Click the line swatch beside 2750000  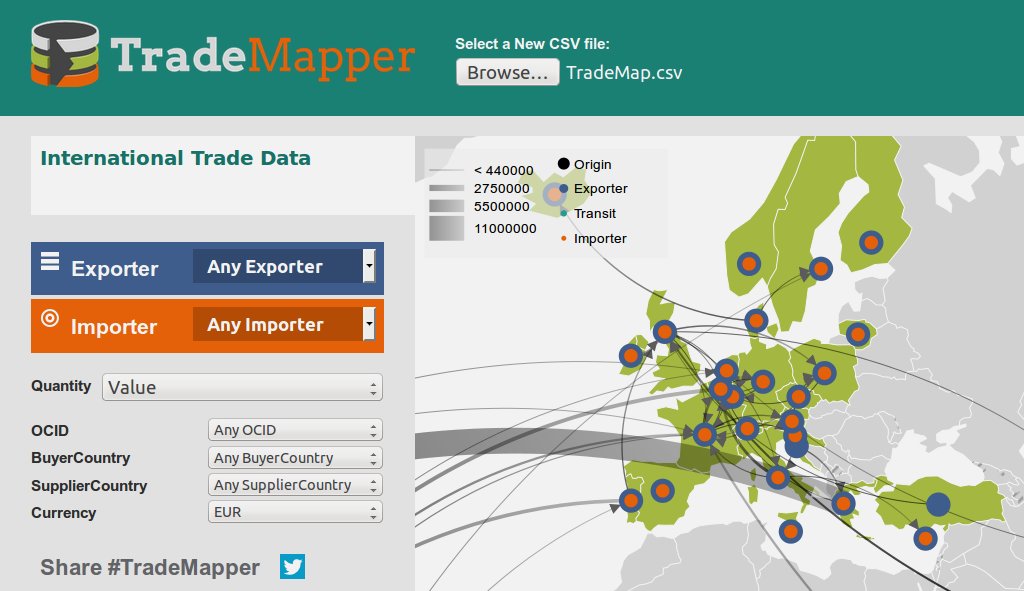tap(447, 188)
